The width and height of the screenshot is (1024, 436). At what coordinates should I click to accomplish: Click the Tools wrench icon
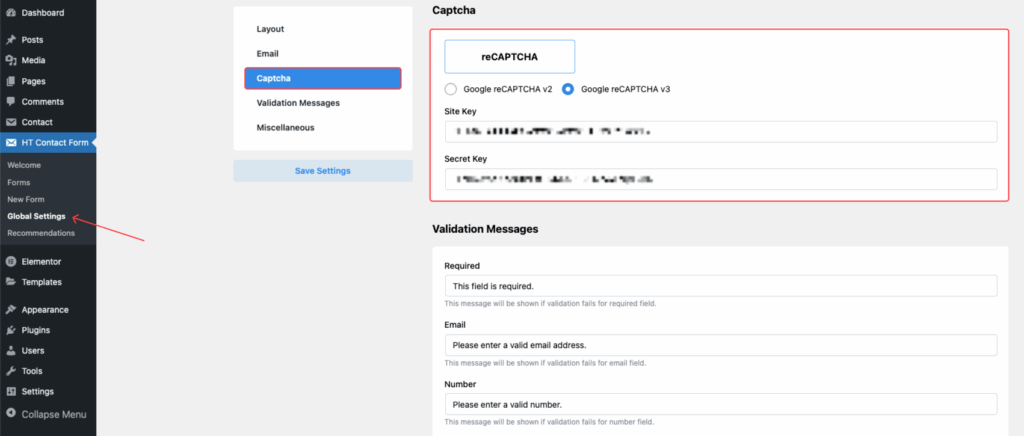coord(11,371)
